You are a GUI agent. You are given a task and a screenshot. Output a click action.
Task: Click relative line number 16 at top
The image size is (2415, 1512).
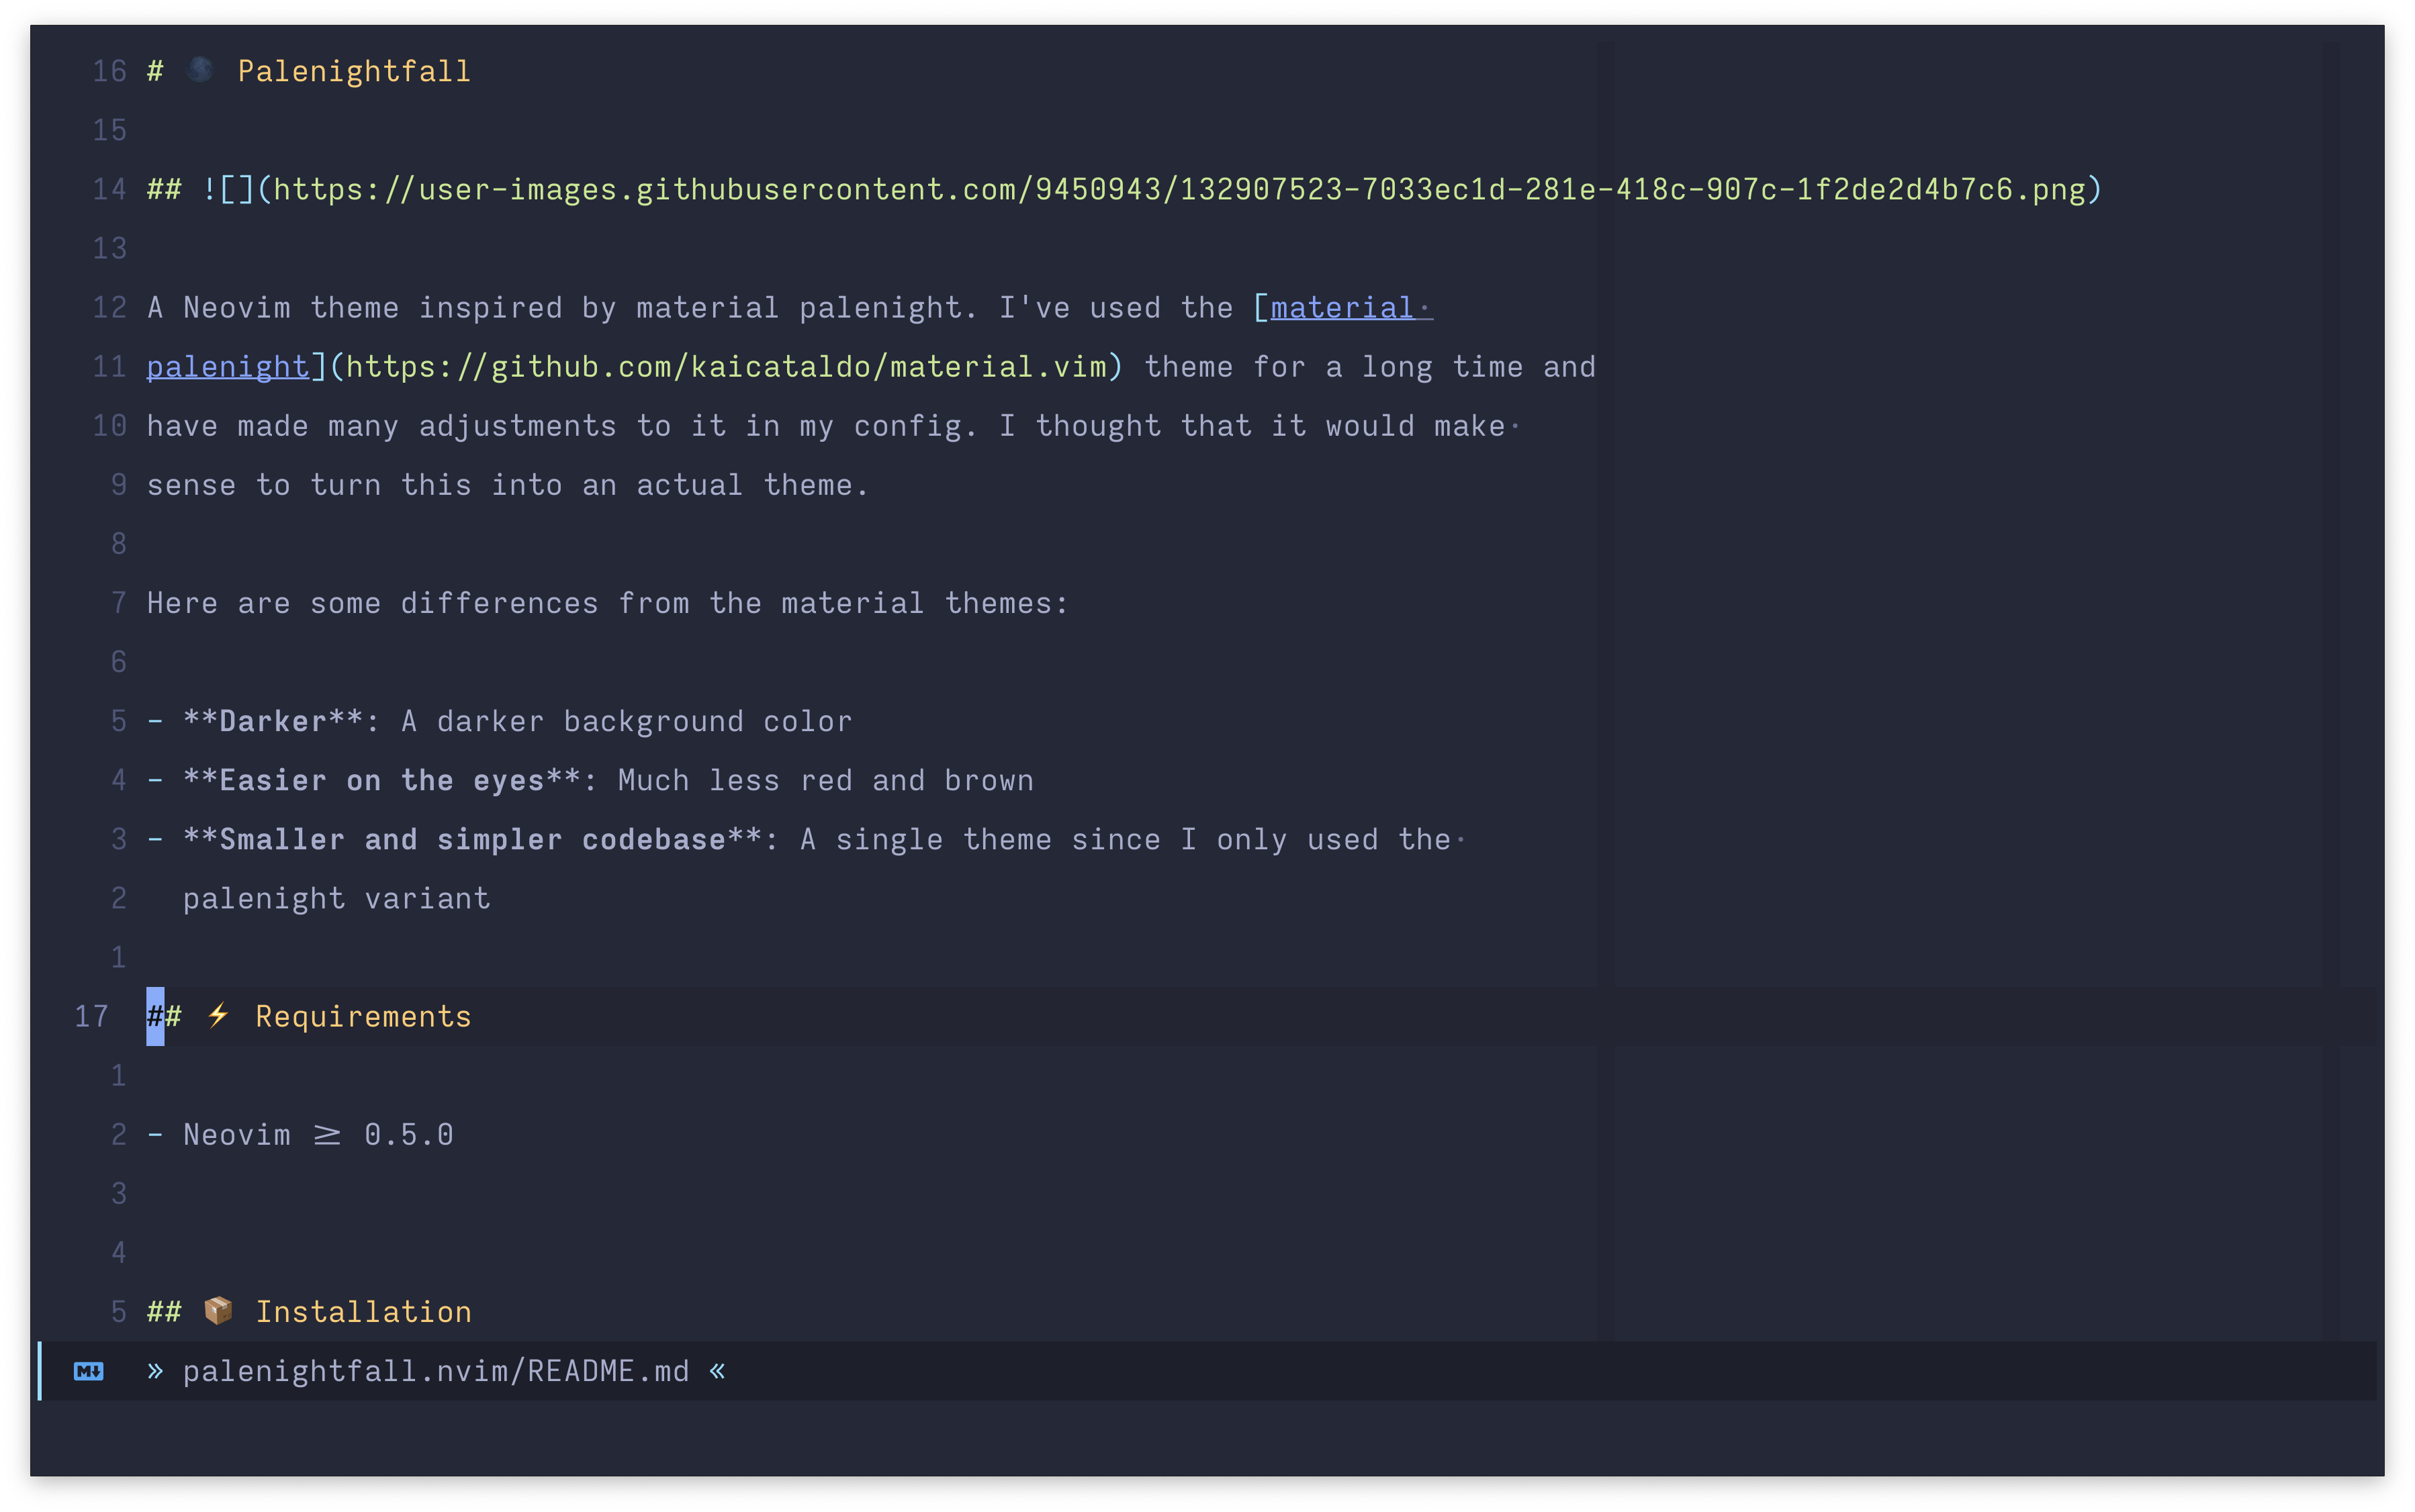pos(109,71)
